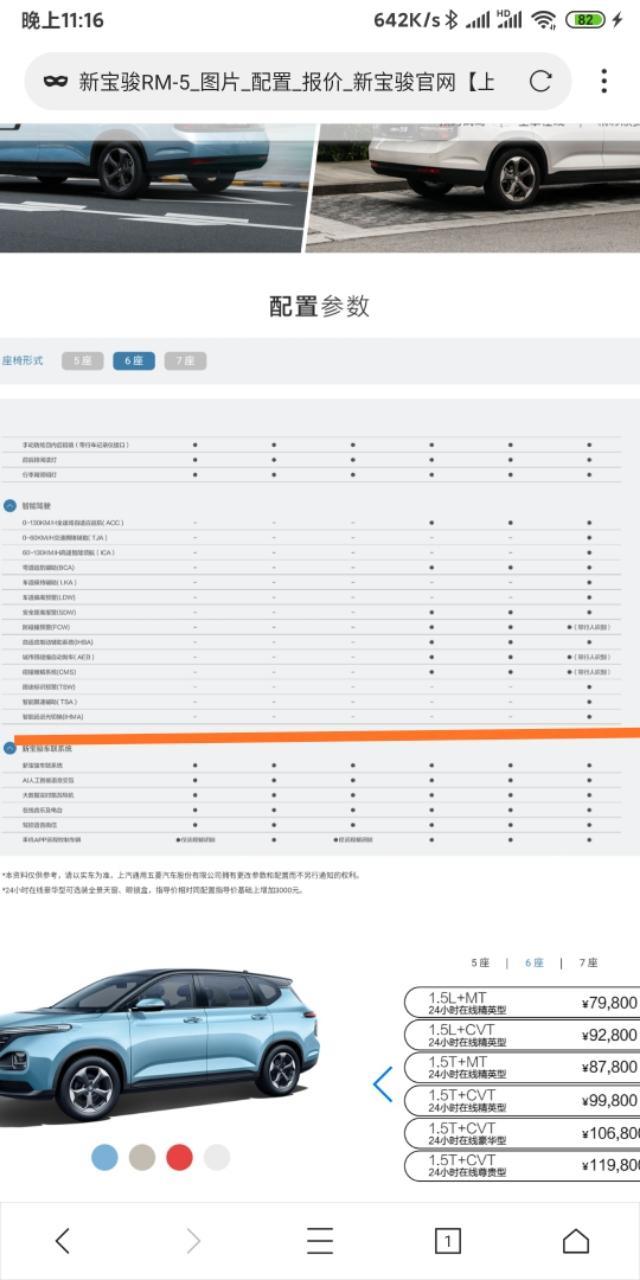Reload the page with the refresh icon

[540, 81]
